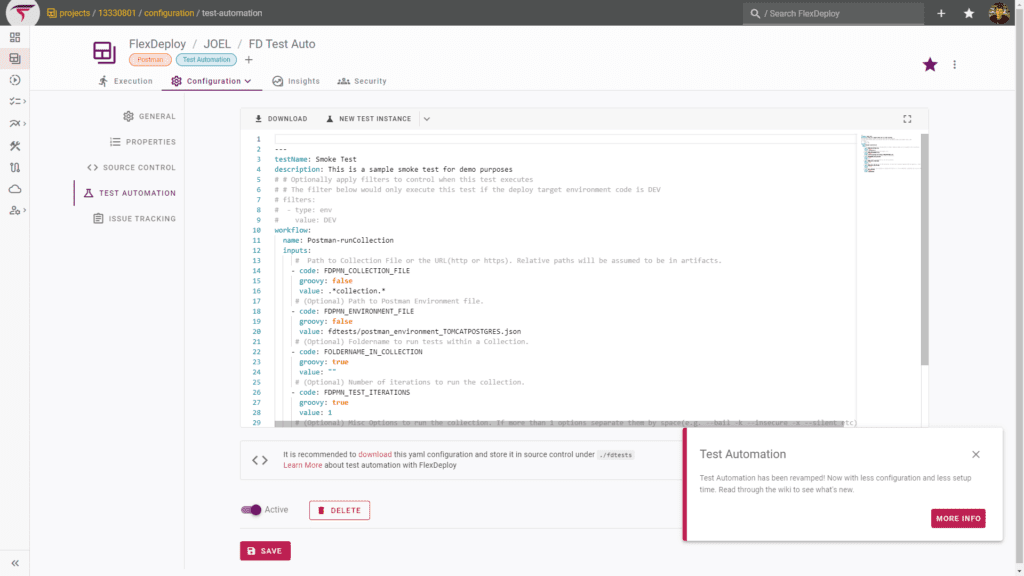
Task: Close the Test Automation notification
Action: tap(976, 455)
